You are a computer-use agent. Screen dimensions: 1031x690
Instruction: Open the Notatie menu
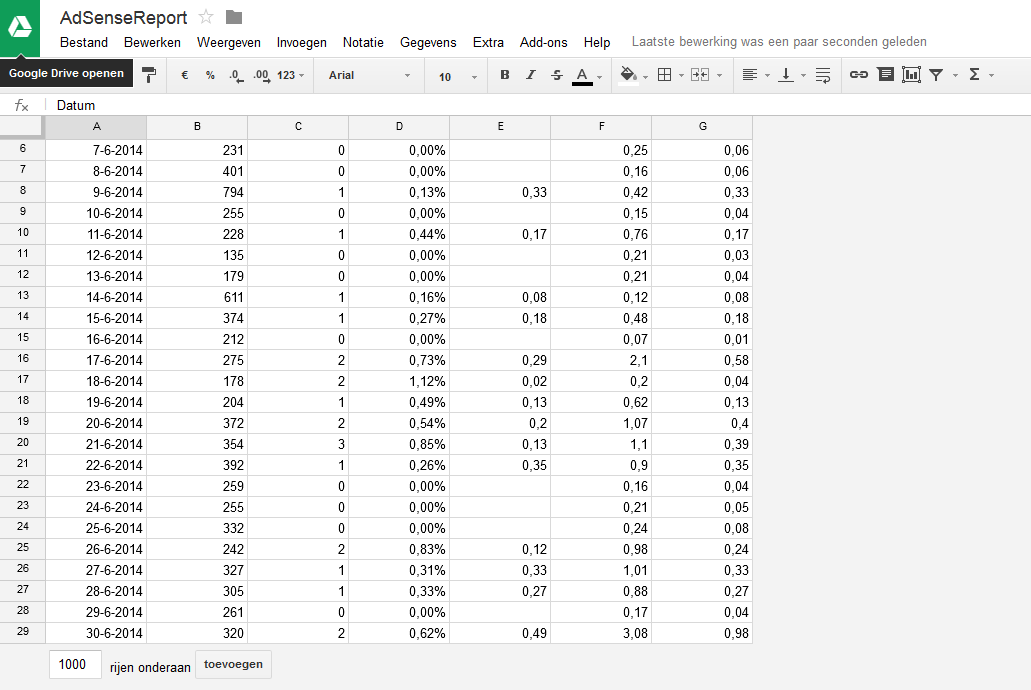click(363, 42)
